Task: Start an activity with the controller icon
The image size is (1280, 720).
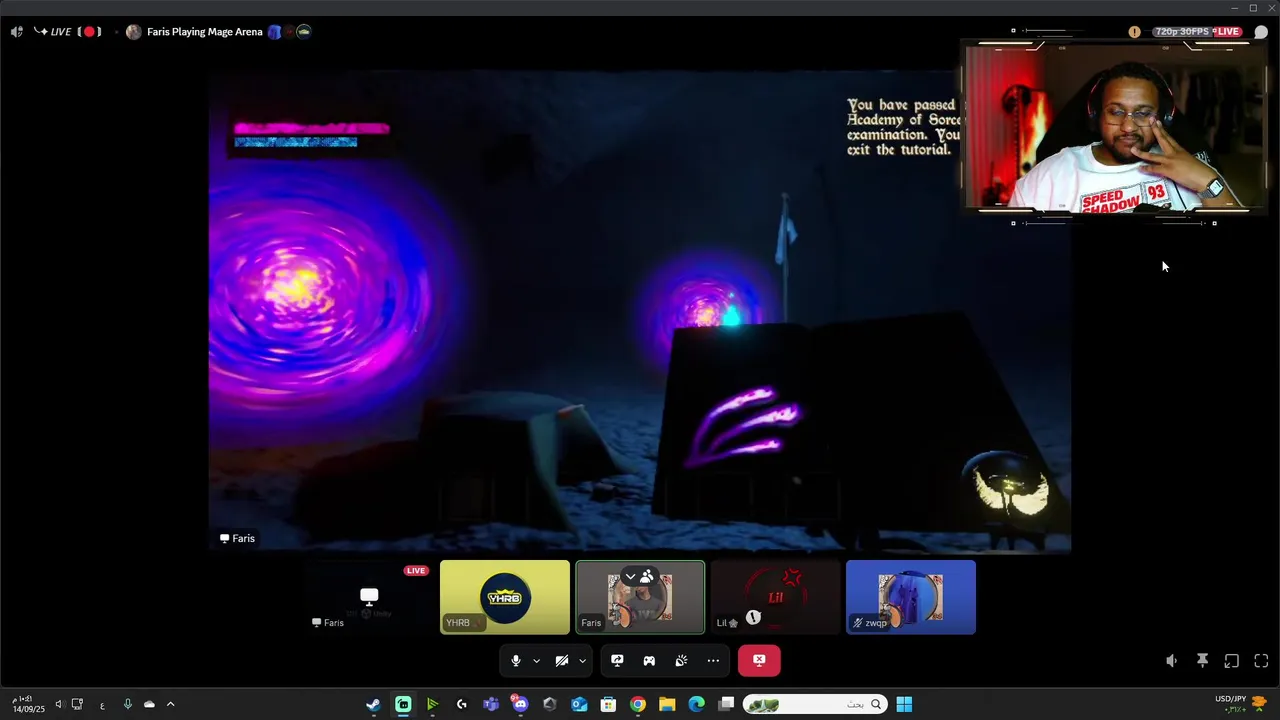Action: tap(649, 661)
